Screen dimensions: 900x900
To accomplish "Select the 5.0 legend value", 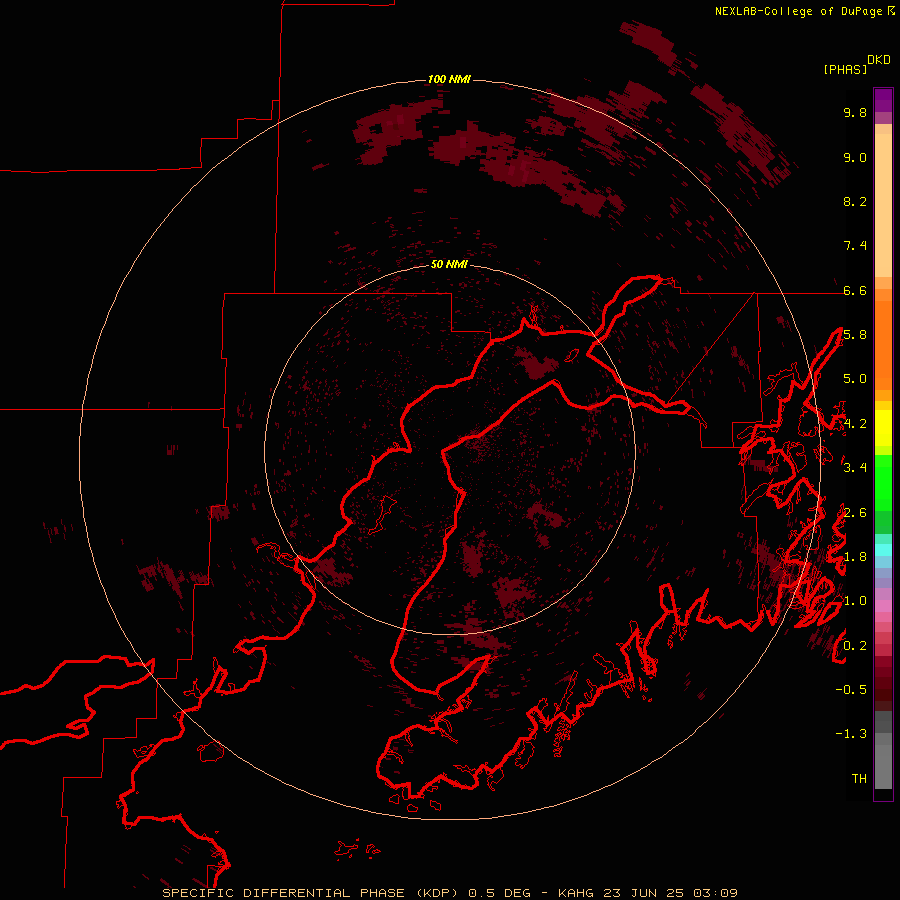I will 855,379.
